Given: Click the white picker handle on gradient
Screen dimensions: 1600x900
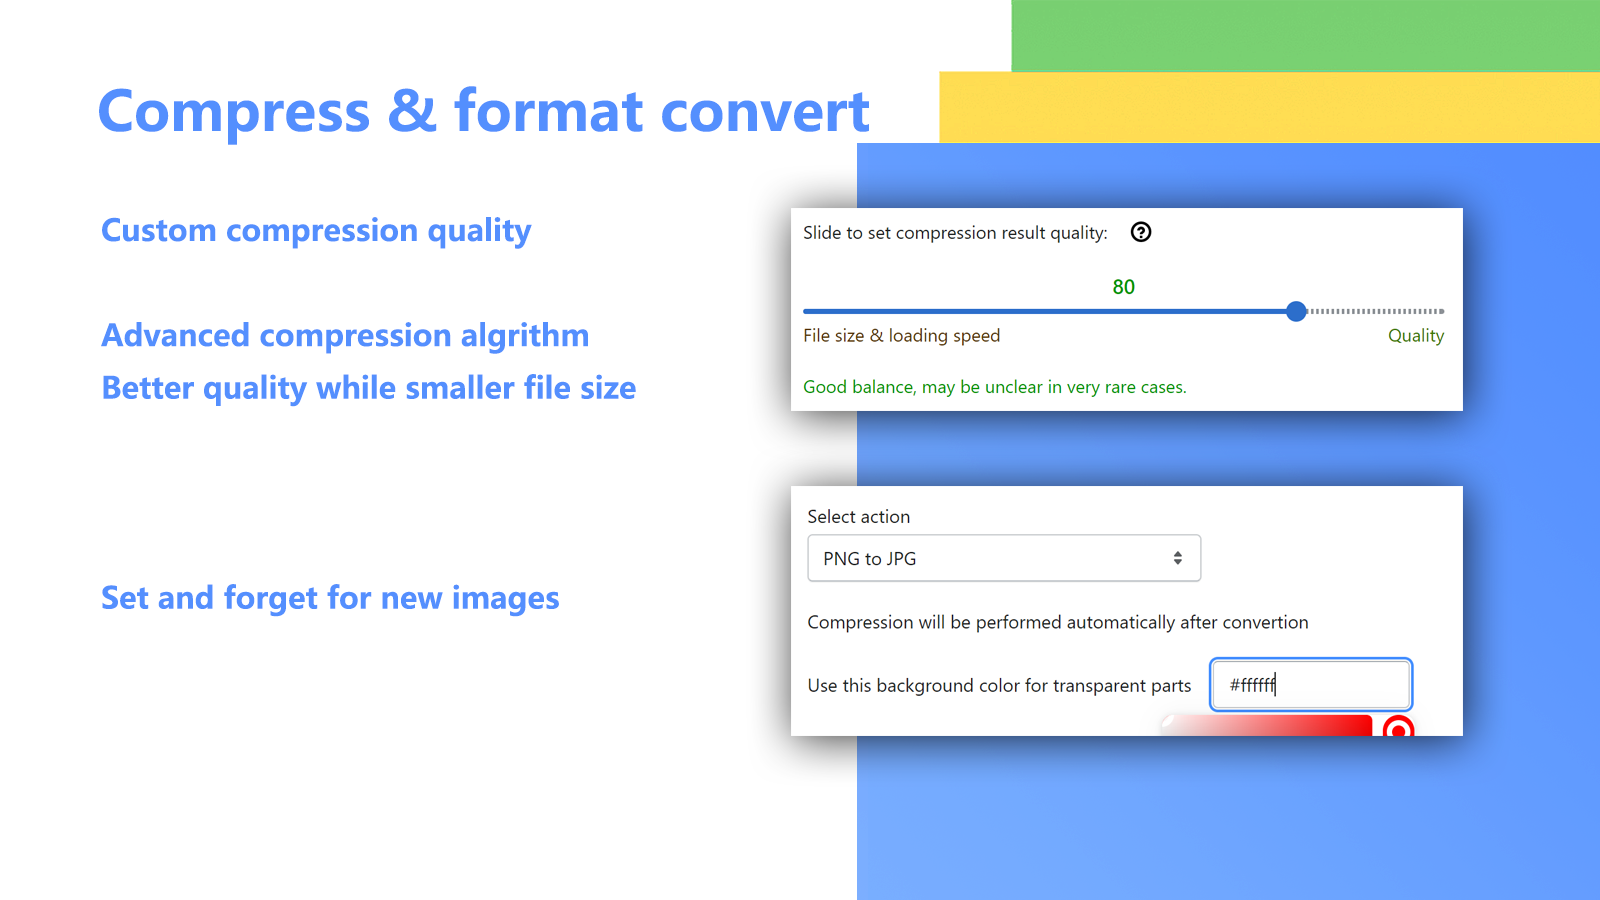Looking at the screenshot, I should (x=1168, y=721).
